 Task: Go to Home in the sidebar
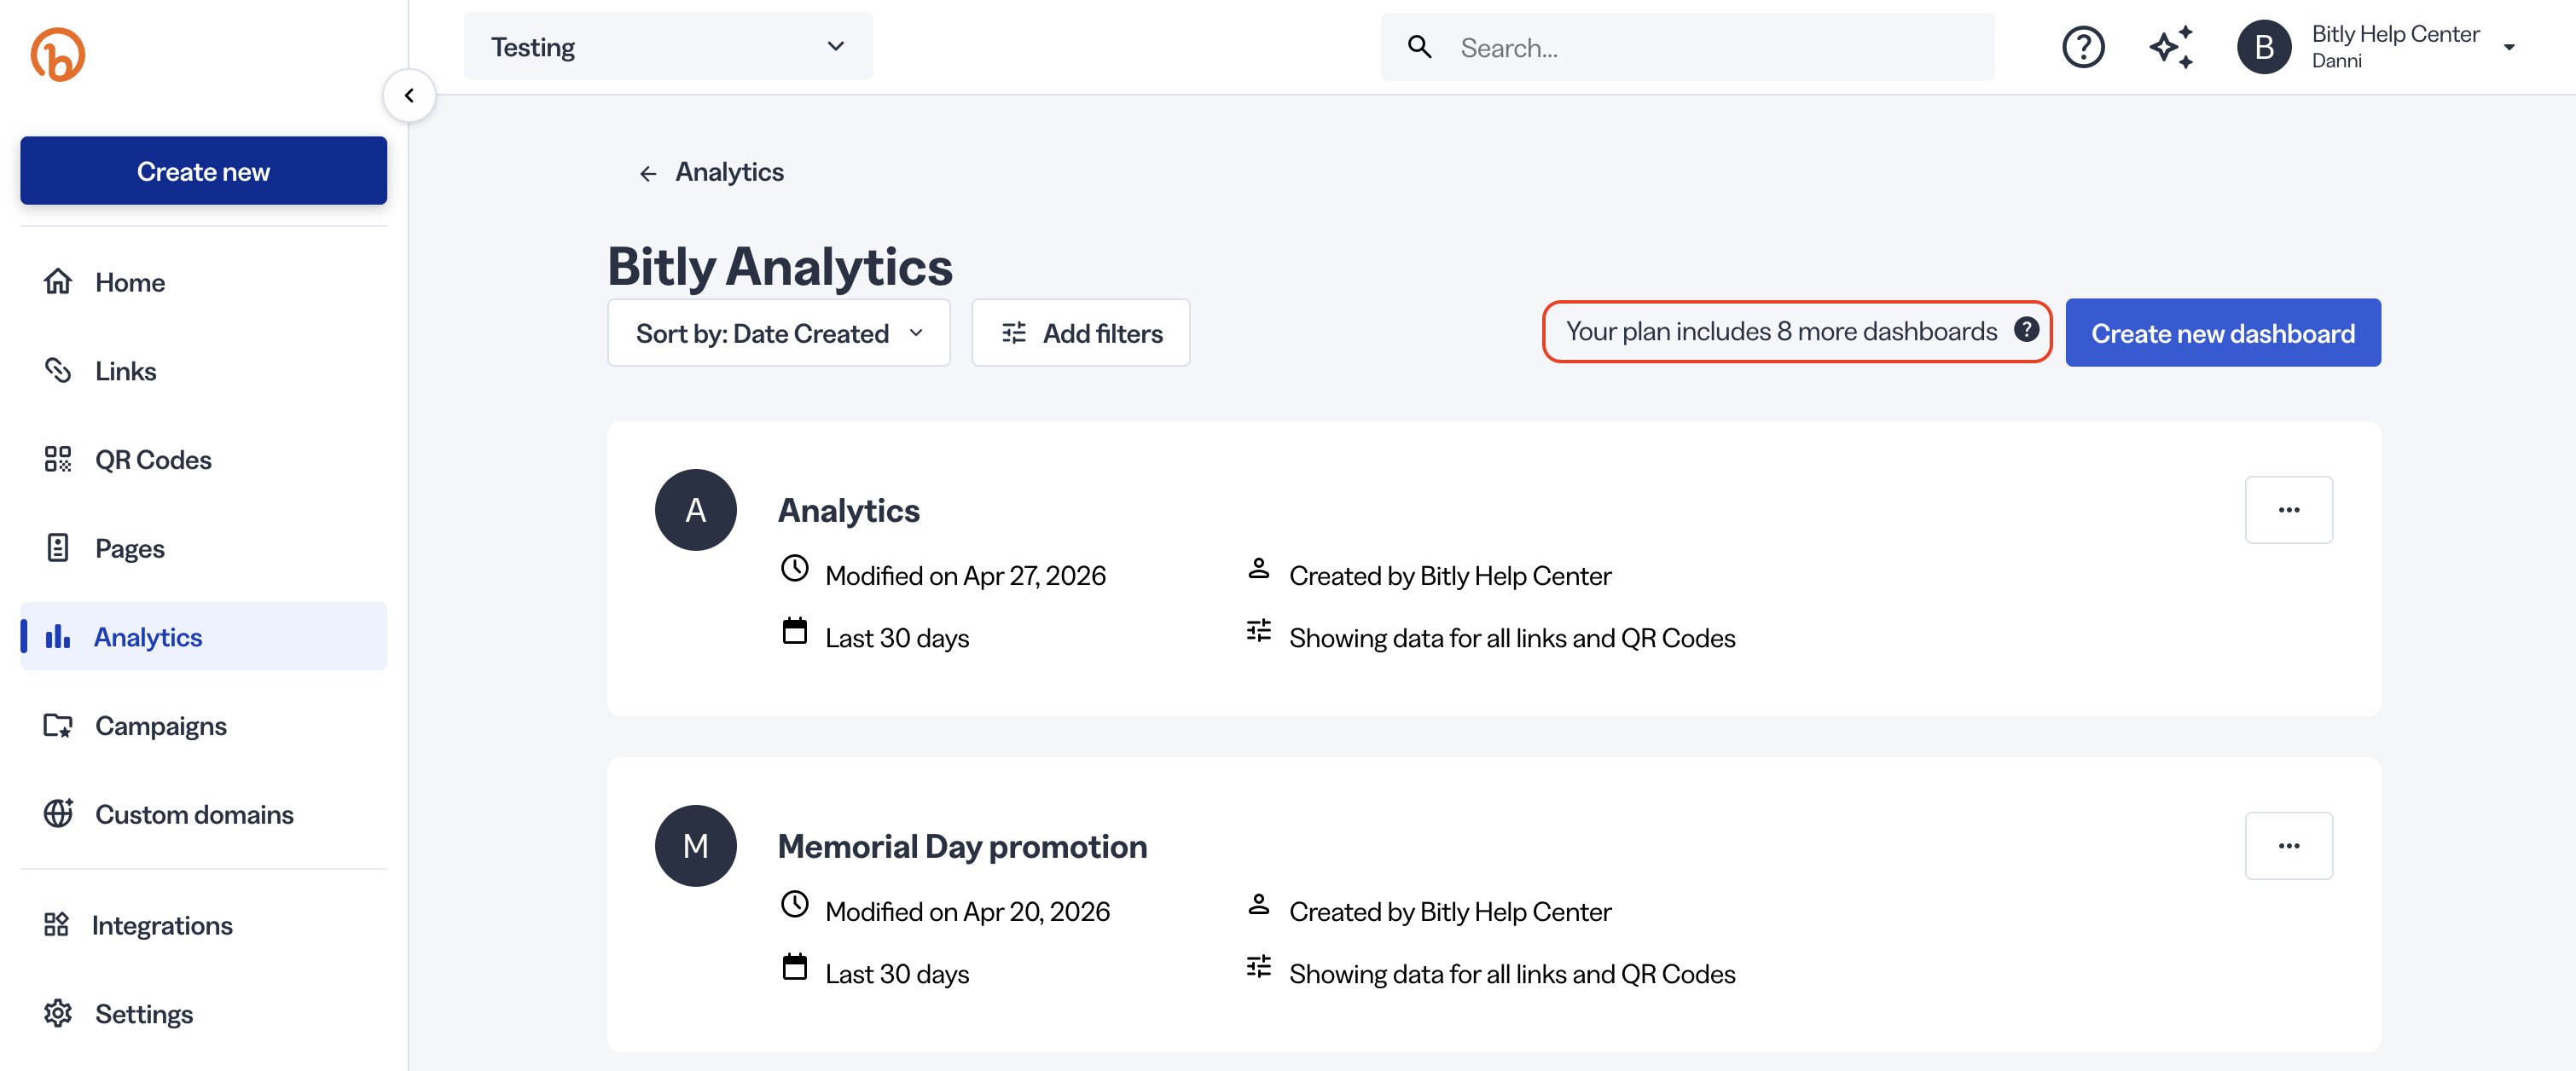click(x=204, y=282)
